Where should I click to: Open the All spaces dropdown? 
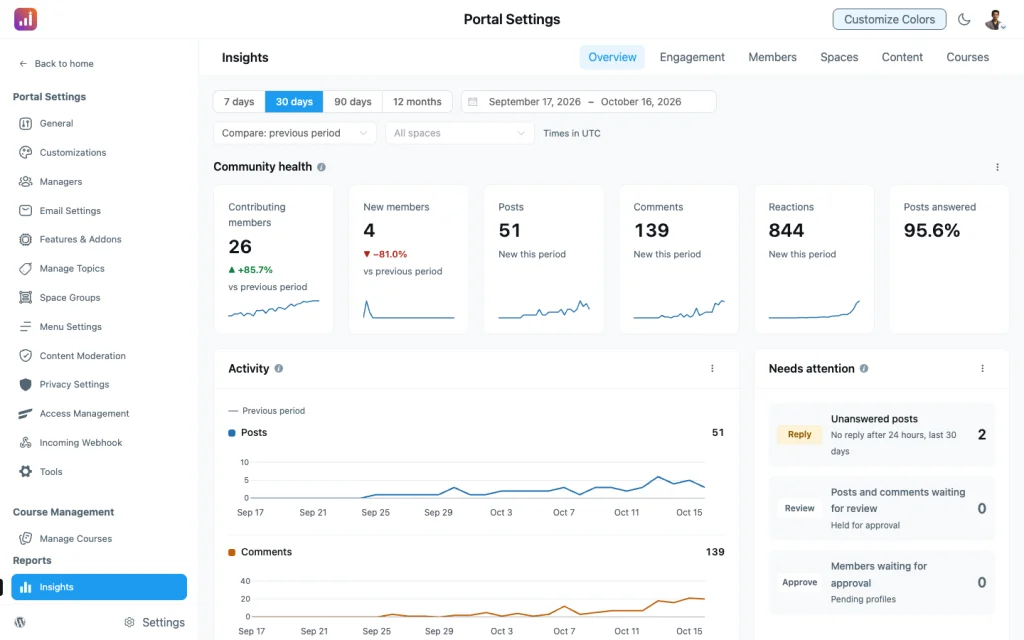[459, 133]
